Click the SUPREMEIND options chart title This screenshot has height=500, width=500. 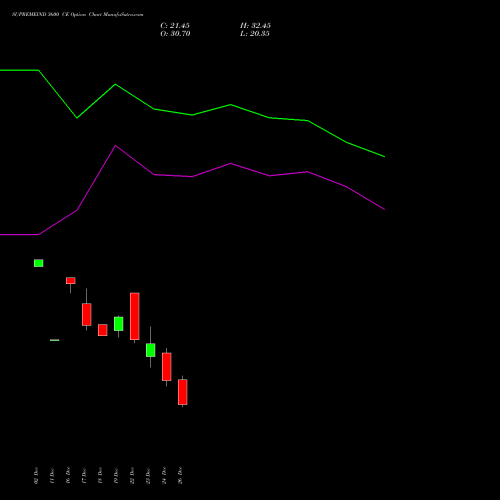coord(77,15)
